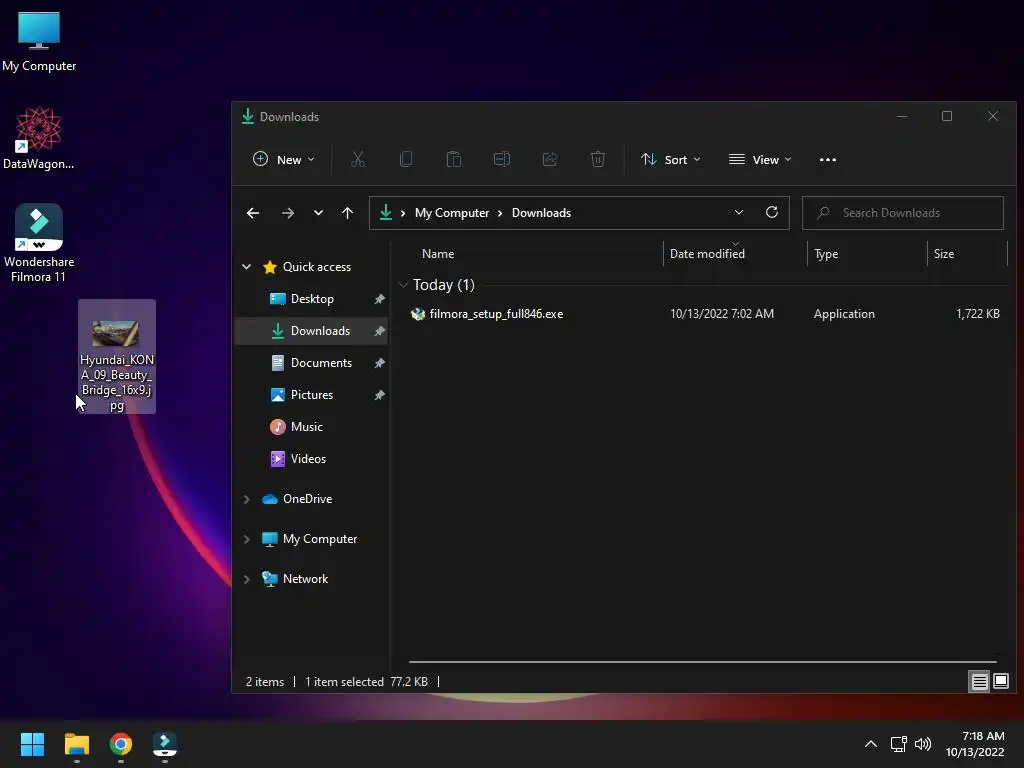
Task: Select DataWagon desktop shortcut
Action: 39,138
